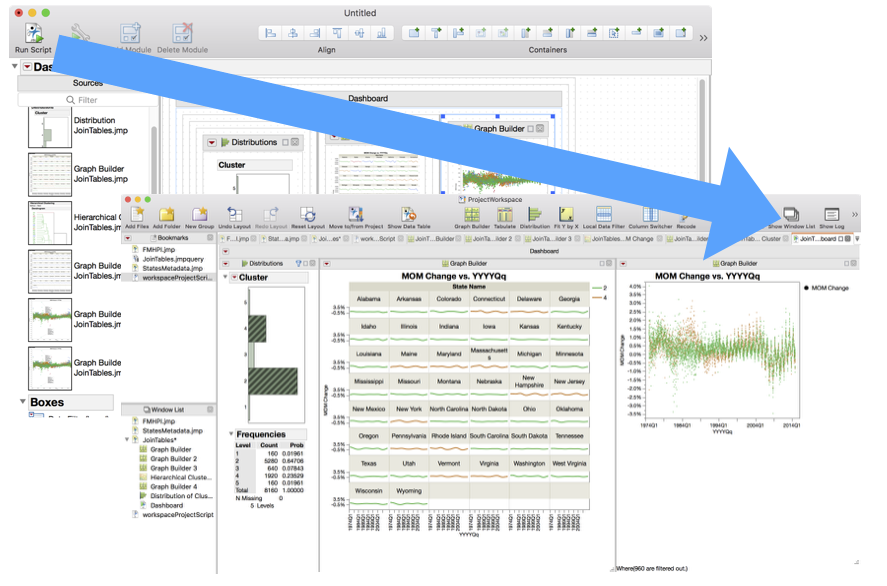Select the Tabulate tool
Viewport: 887px width, 586px height.
pos(504,216)
